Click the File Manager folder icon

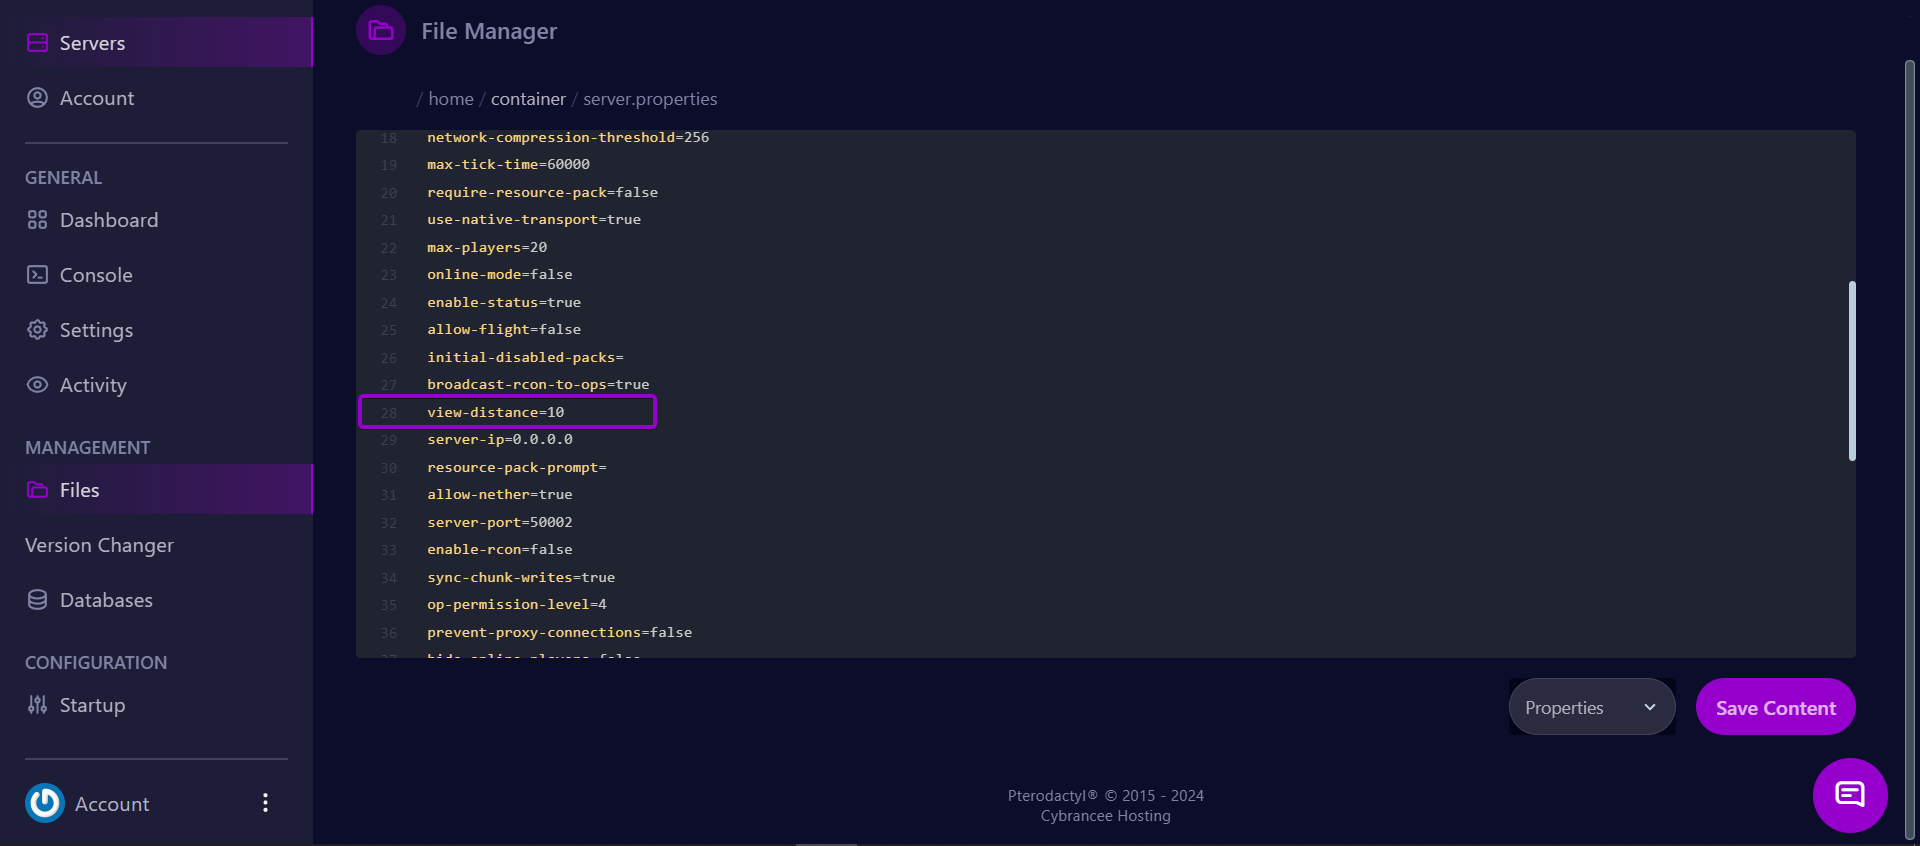click(381, 31)
